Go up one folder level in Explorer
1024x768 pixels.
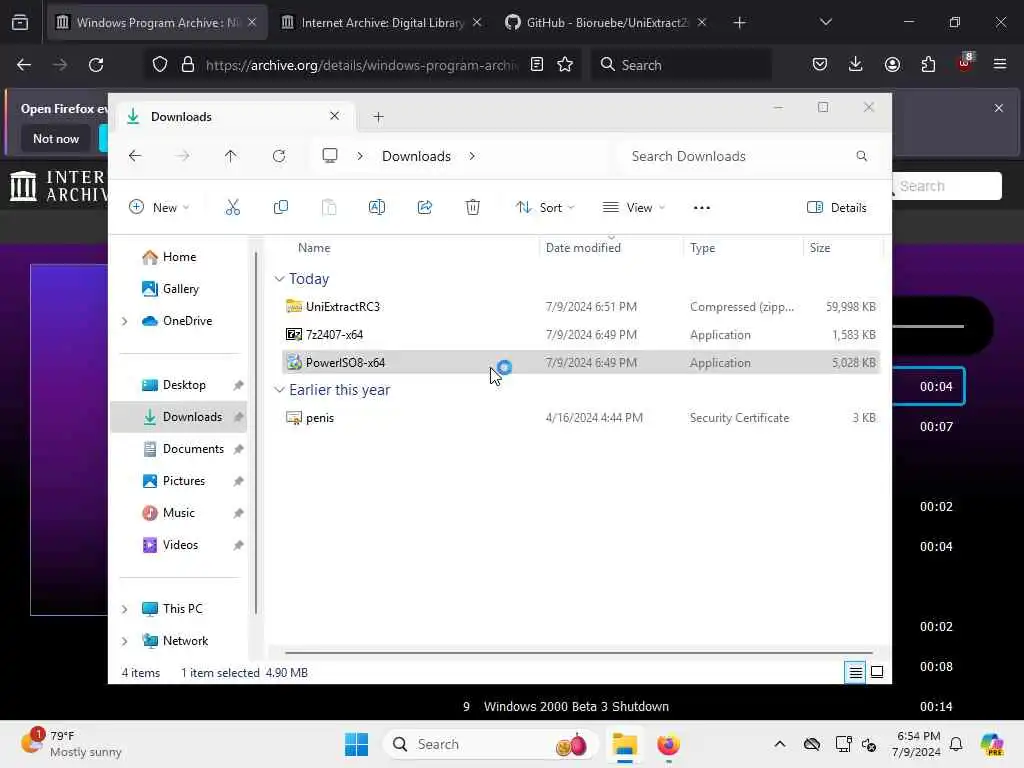click(x=231, y=156)
